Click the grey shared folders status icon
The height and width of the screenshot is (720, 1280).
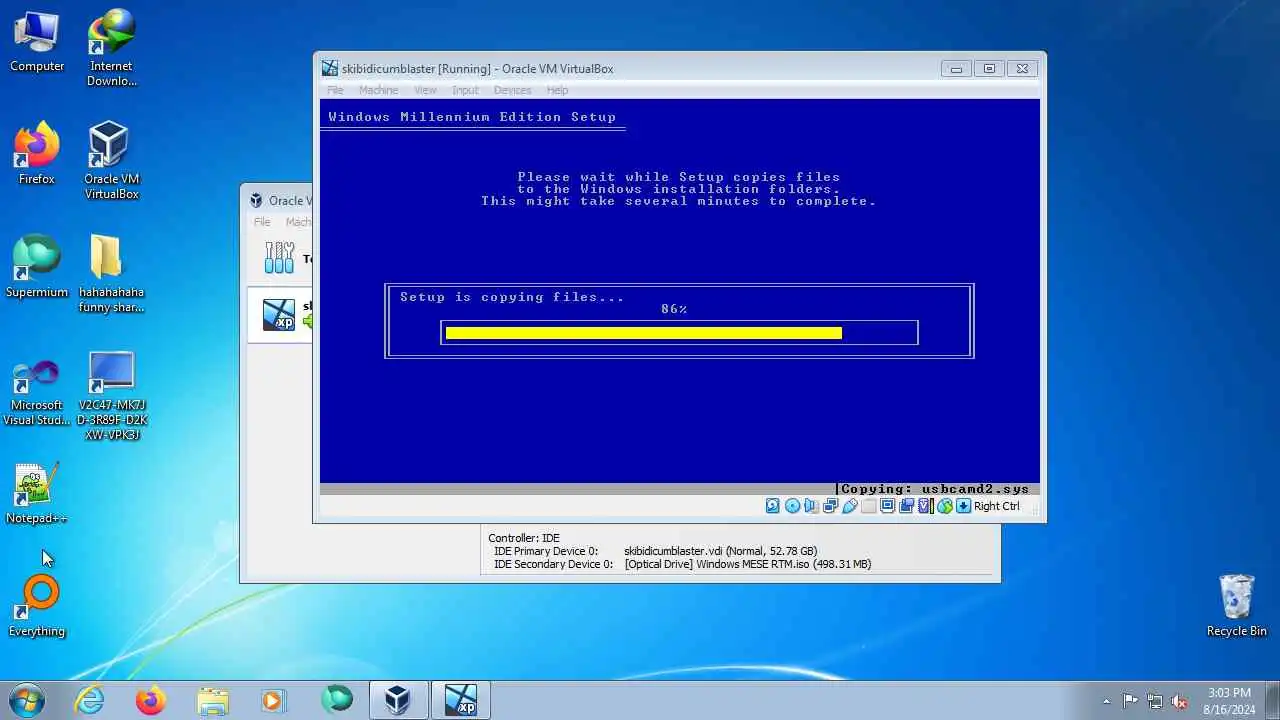click(x=868, y=506)
